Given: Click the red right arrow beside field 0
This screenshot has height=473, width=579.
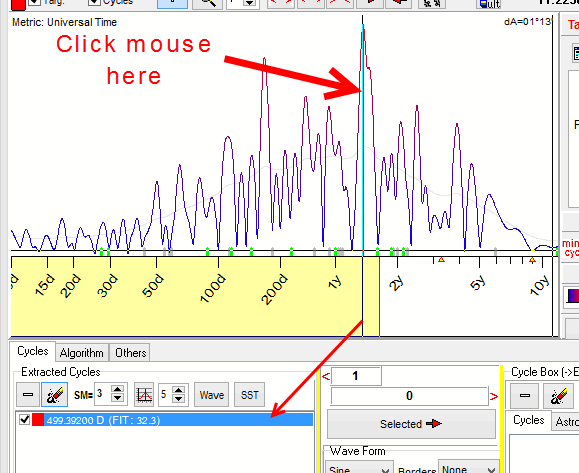Looking at the screenshot, I should click(494, 397).
